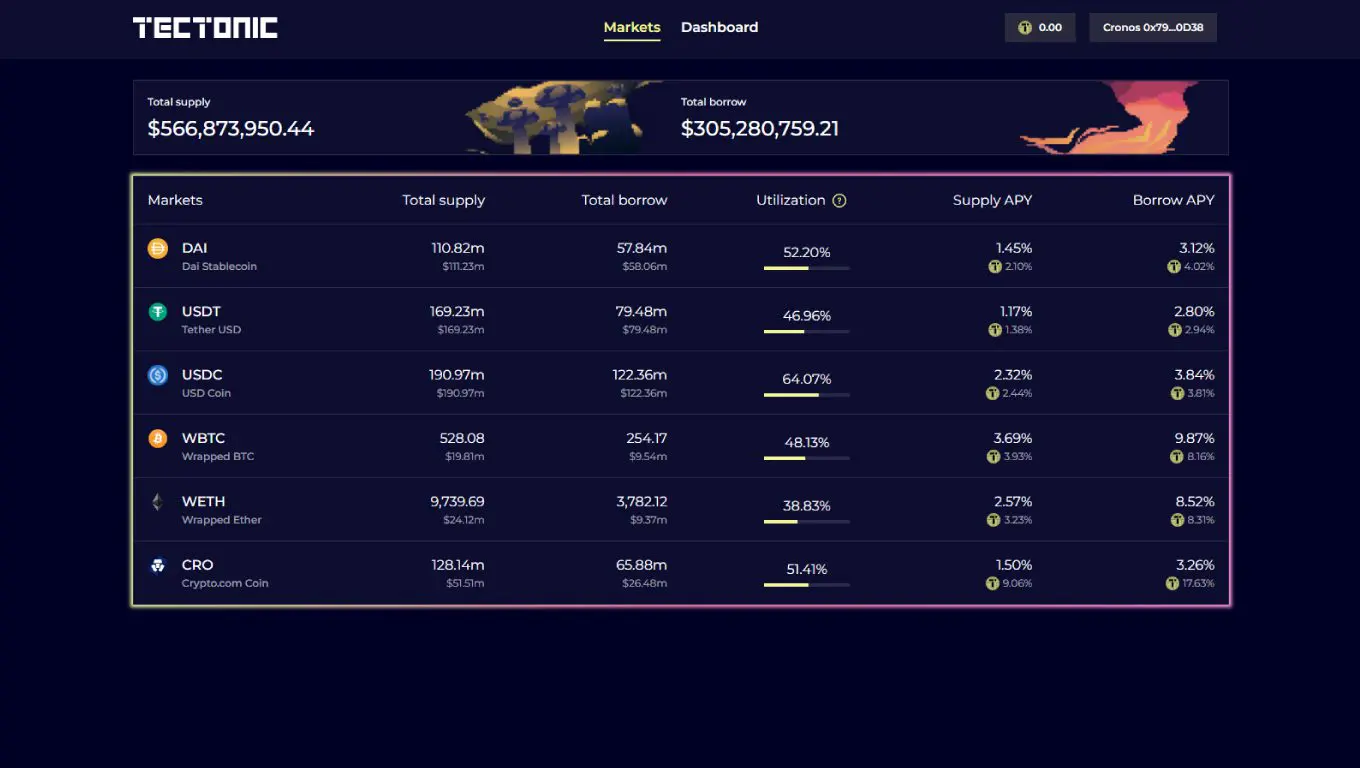Click the Markets column header
This screenshot has width=1360, height=768.
175,200
